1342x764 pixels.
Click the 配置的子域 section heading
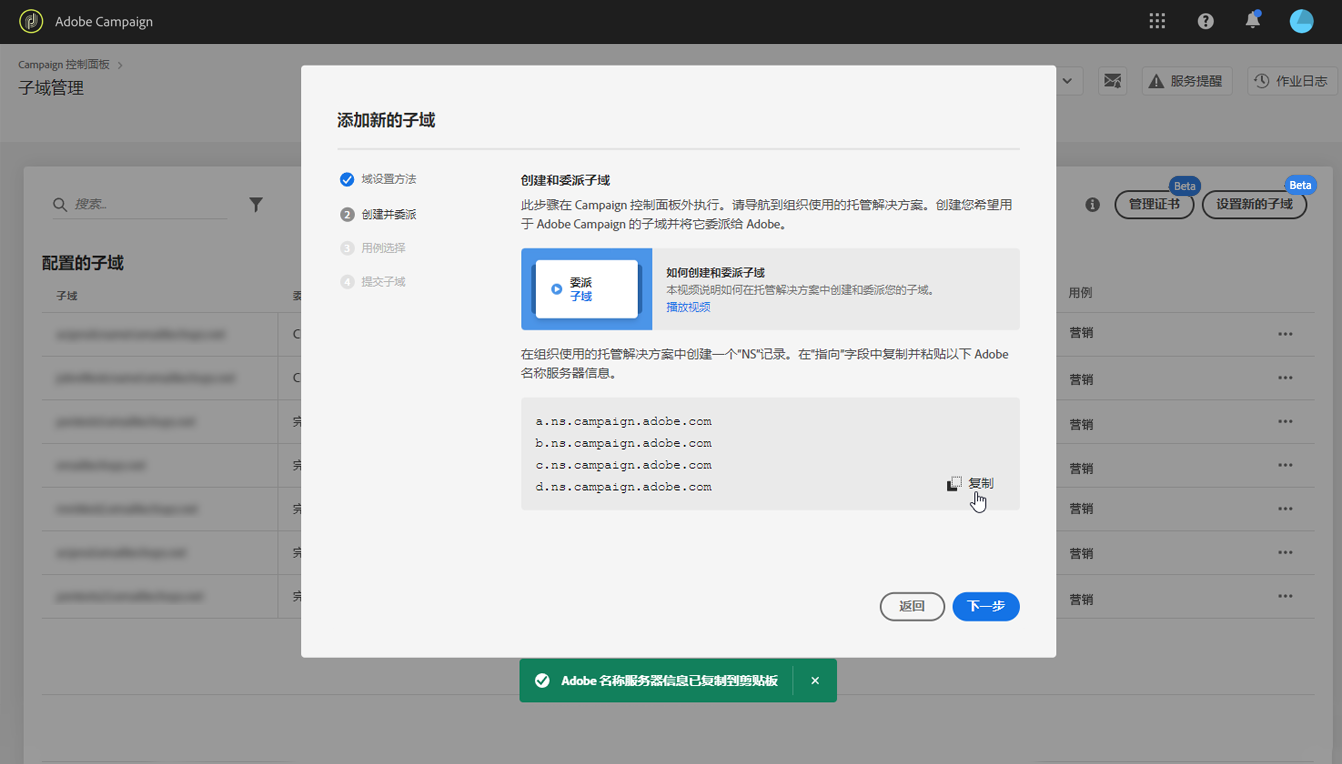click(83, 263)
